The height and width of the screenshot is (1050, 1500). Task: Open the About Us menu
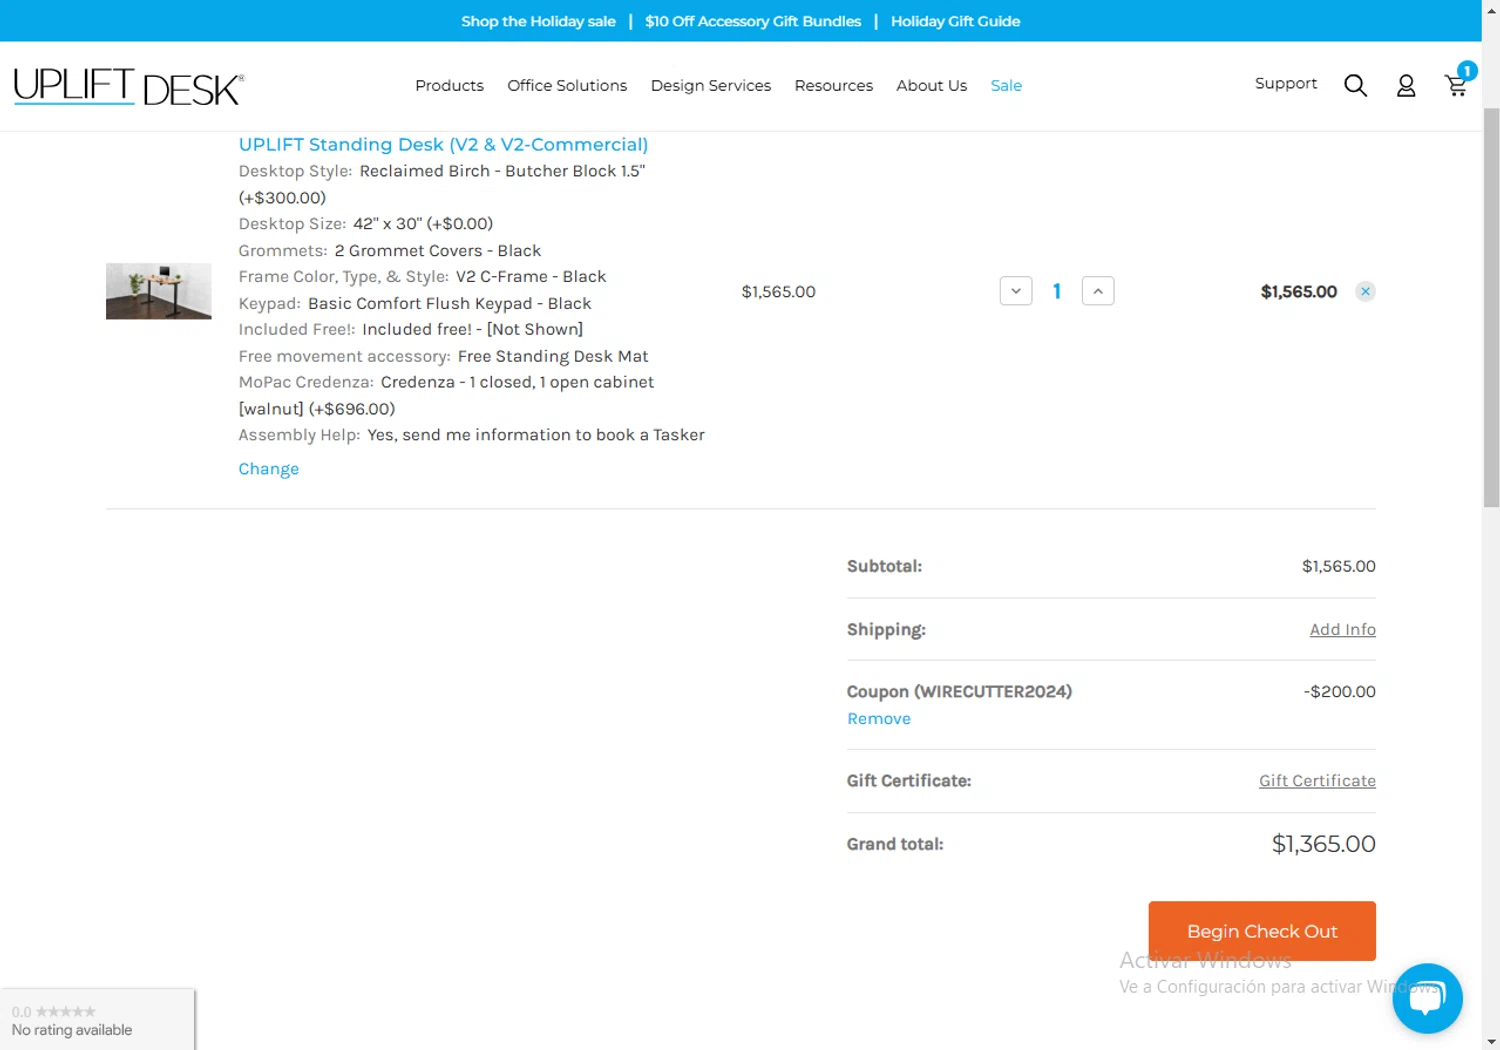coord(932,86)
